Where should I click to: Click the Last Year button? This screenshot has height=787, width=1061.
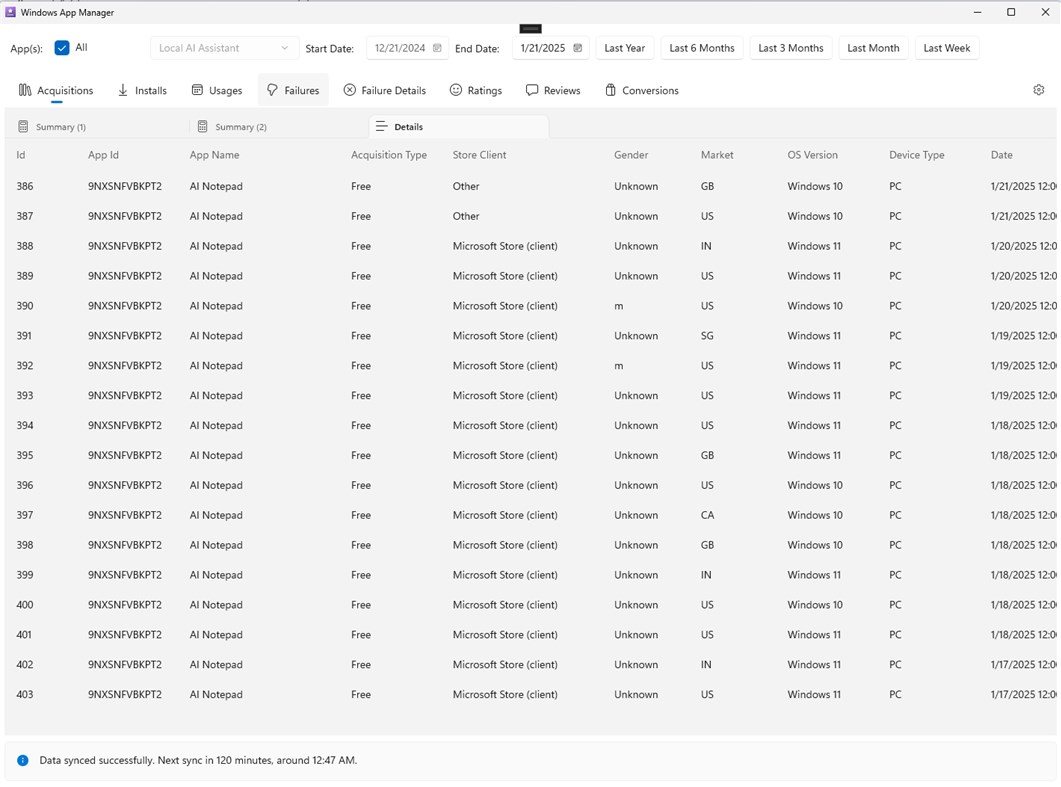click(625, 48)
